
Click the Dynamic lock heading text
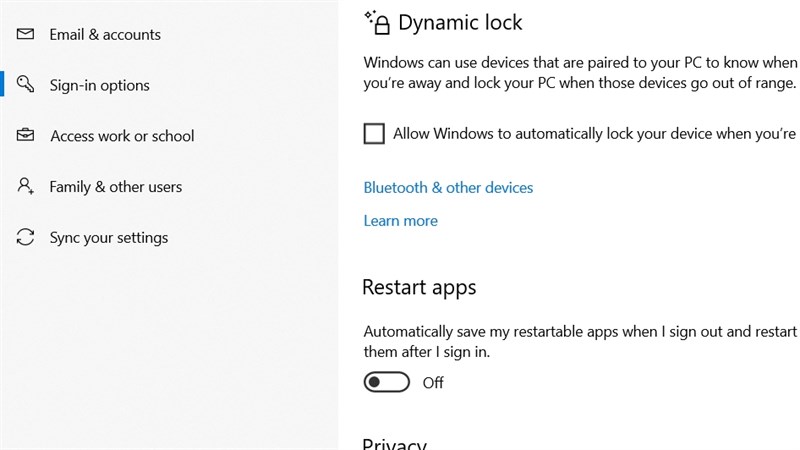tap(460, 22)
